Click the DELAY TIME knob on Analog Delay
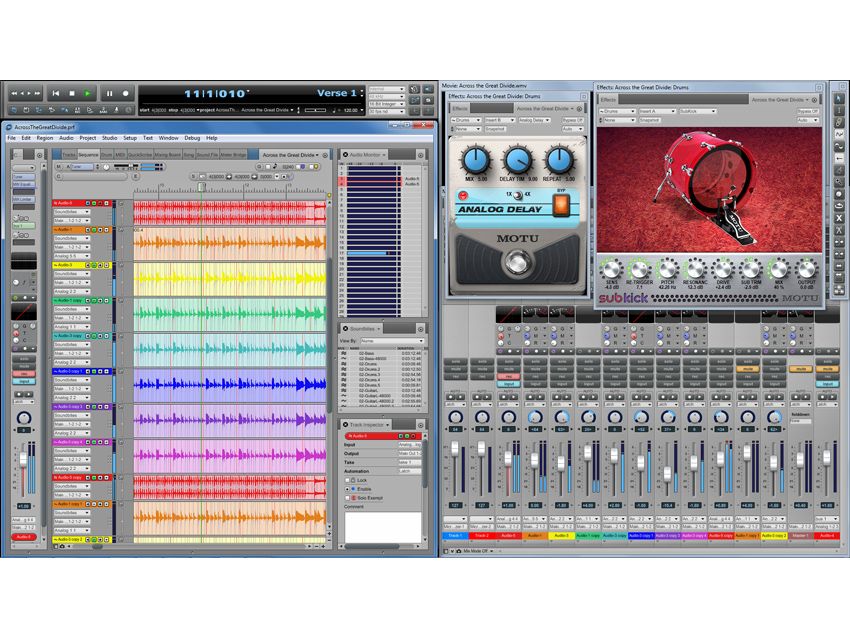Screen dimensions: 850x638 click(x=518, y=160)
